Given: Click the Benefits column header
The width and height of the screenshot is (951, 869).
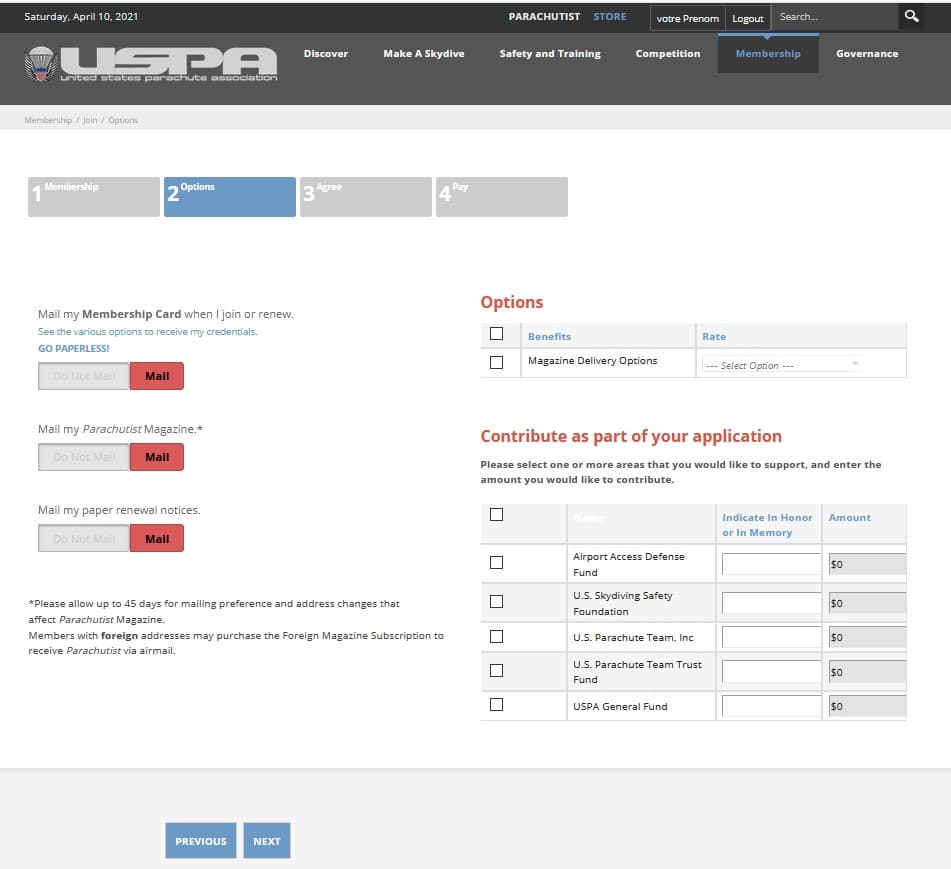Looking at the screenshot, I should click(x=549, y=337).
